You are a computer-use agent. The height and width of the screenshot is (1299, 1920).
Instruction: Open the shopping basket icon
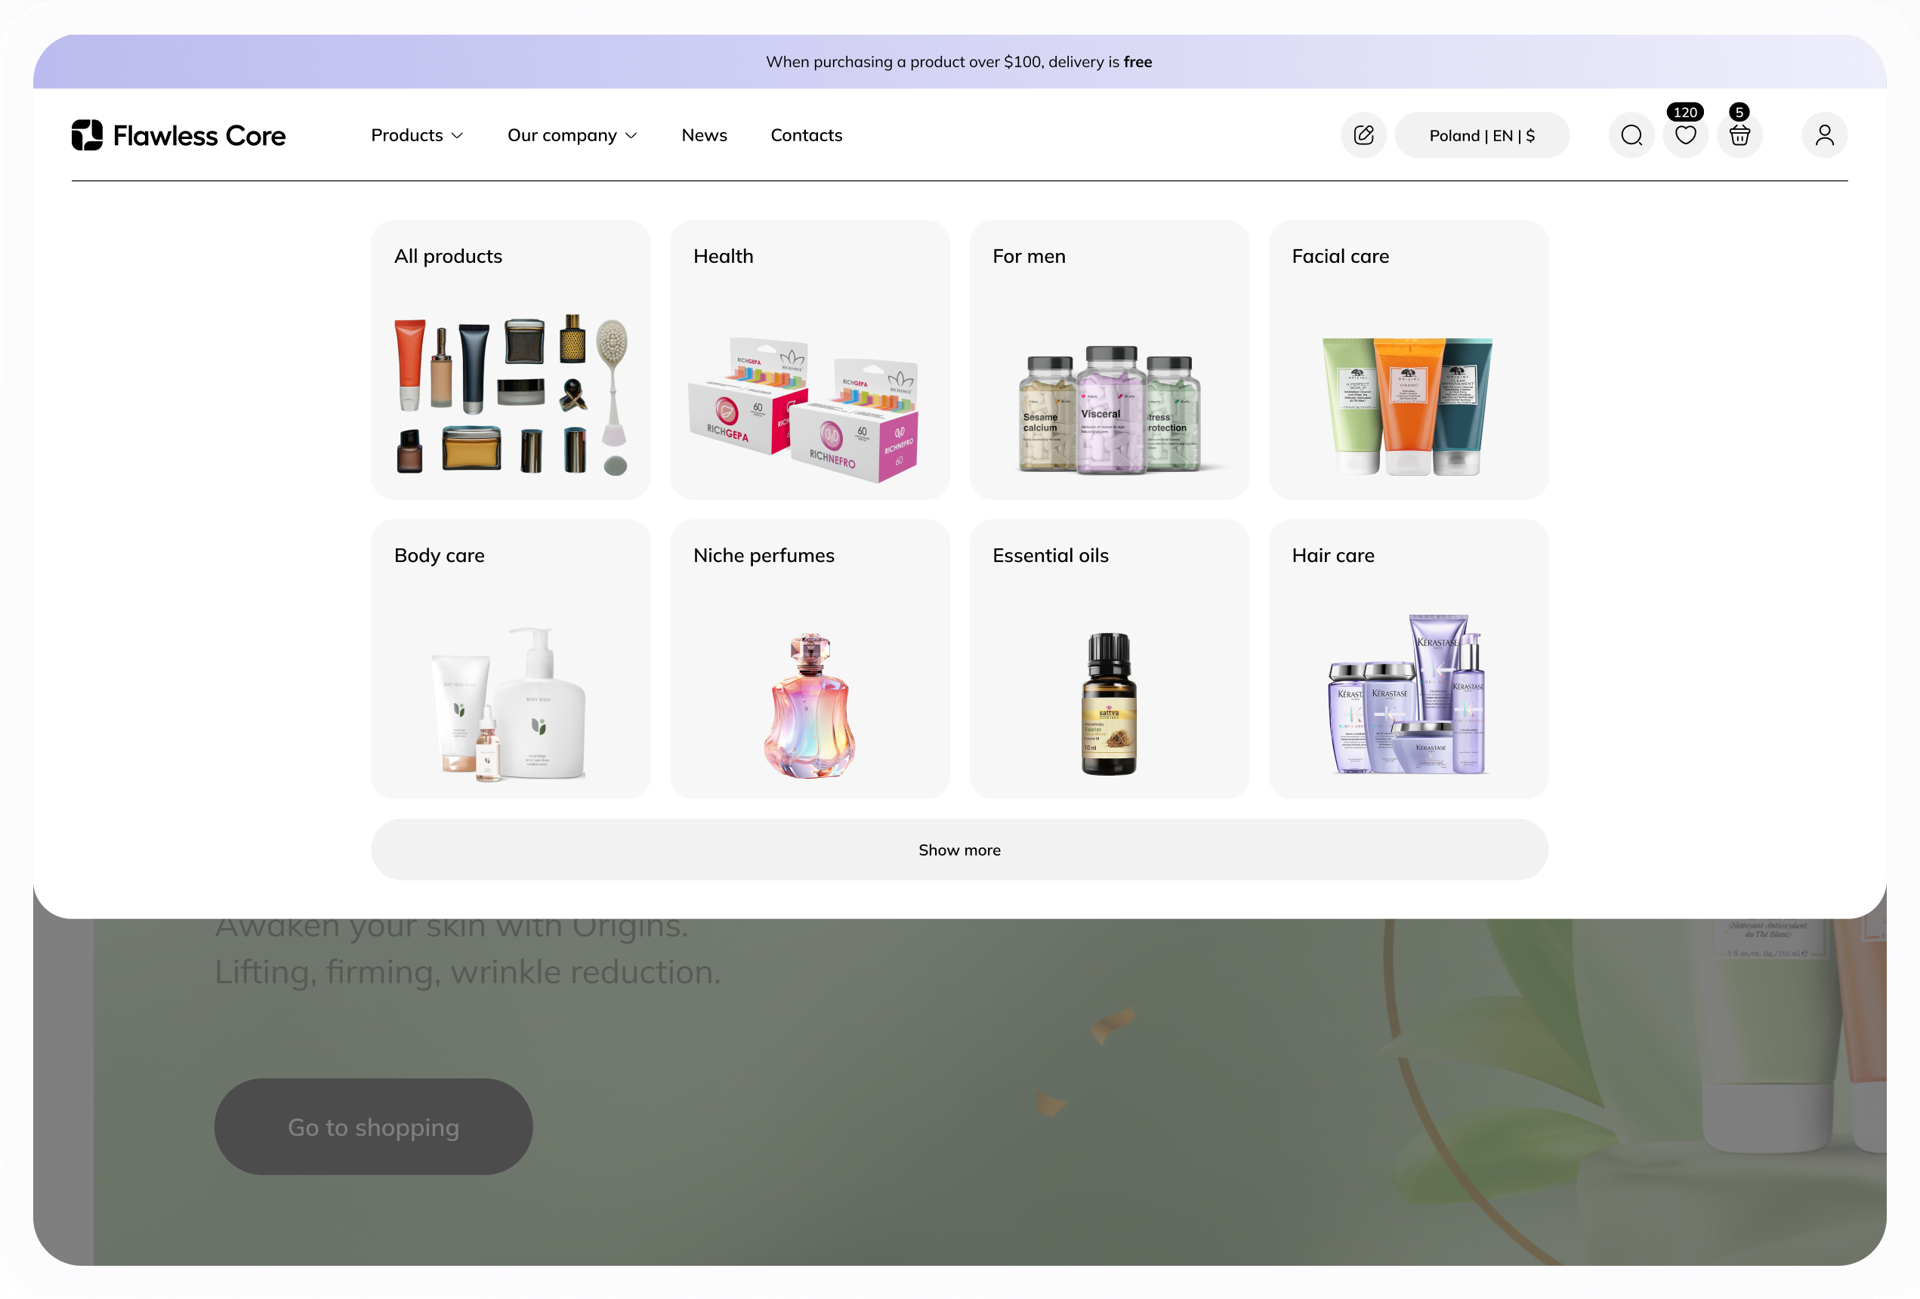[1739, 136]
